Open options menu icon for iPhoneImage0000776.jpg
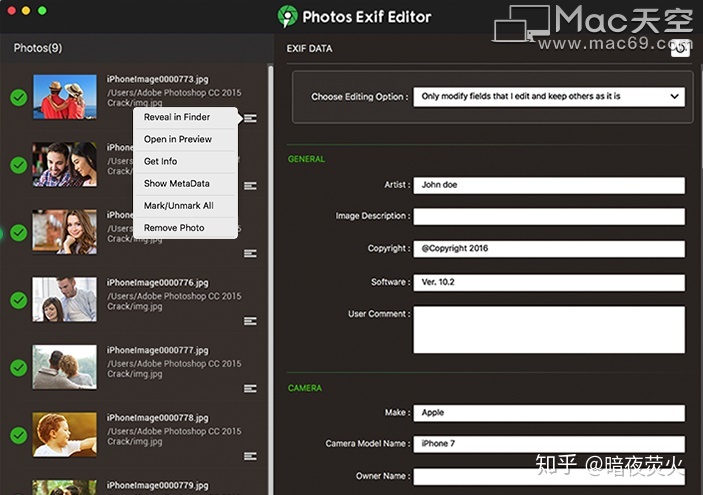 tap(250, 321)
